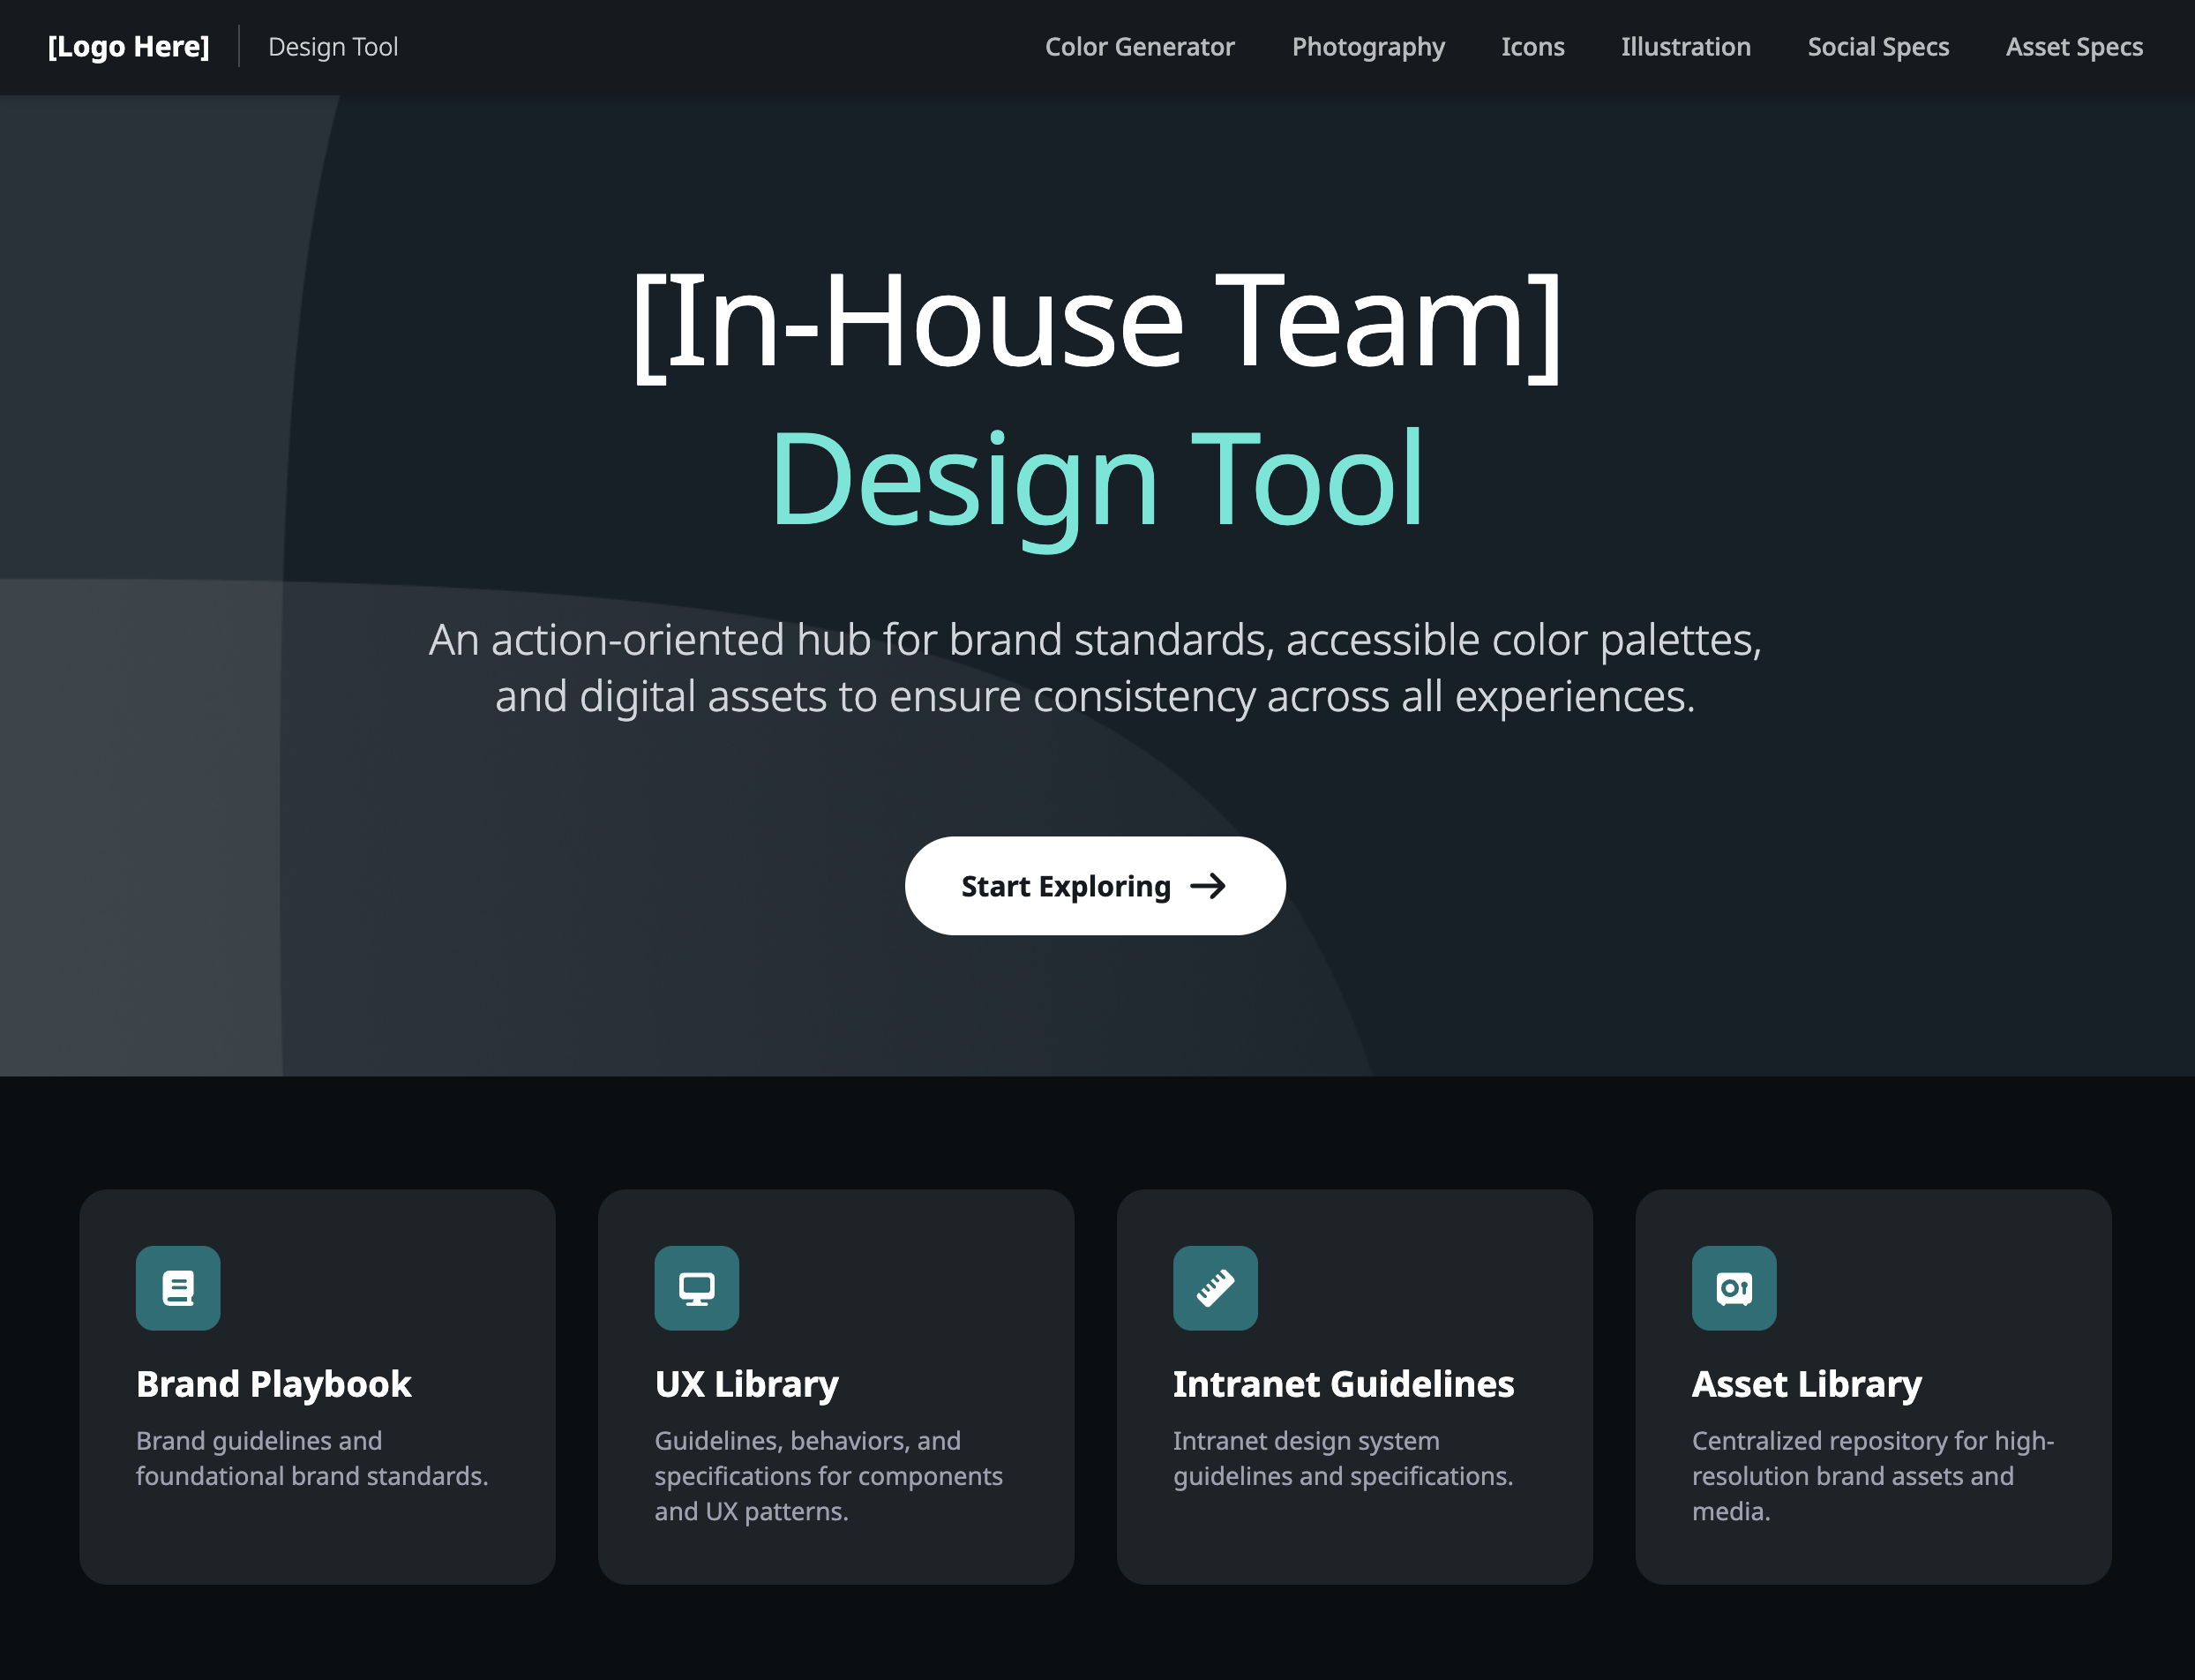Open Social Specs from the navigation
This screenshot has width=2195, height=1680.
pyautogui.click(x=1878, y=46)
